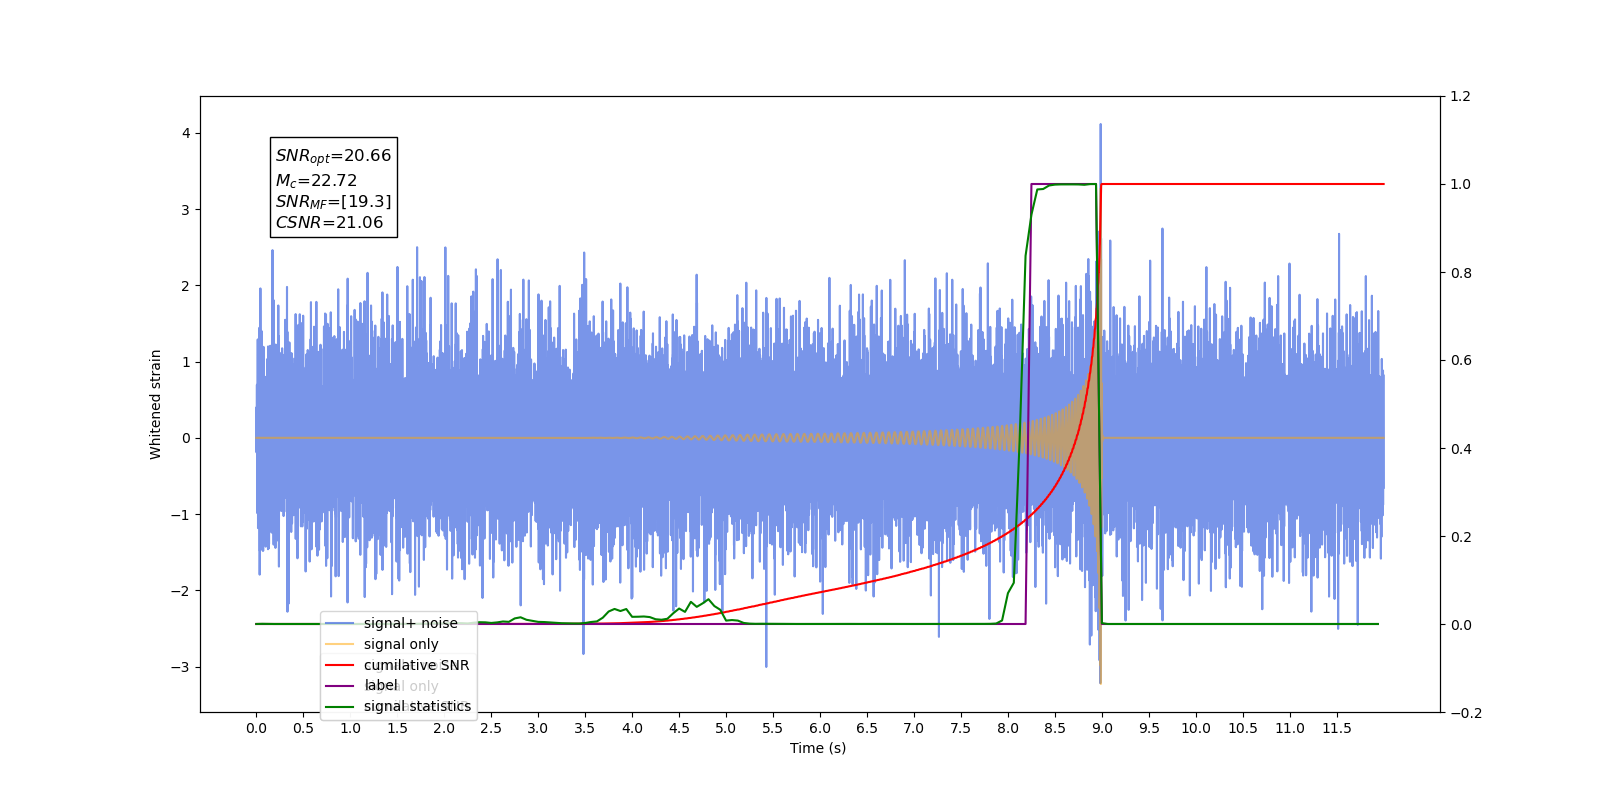The height and width of the screenshot is (800, 1600).
Task: Click left y-axis tick label −3
Action: pyautogui.click(x=180, y=667)
